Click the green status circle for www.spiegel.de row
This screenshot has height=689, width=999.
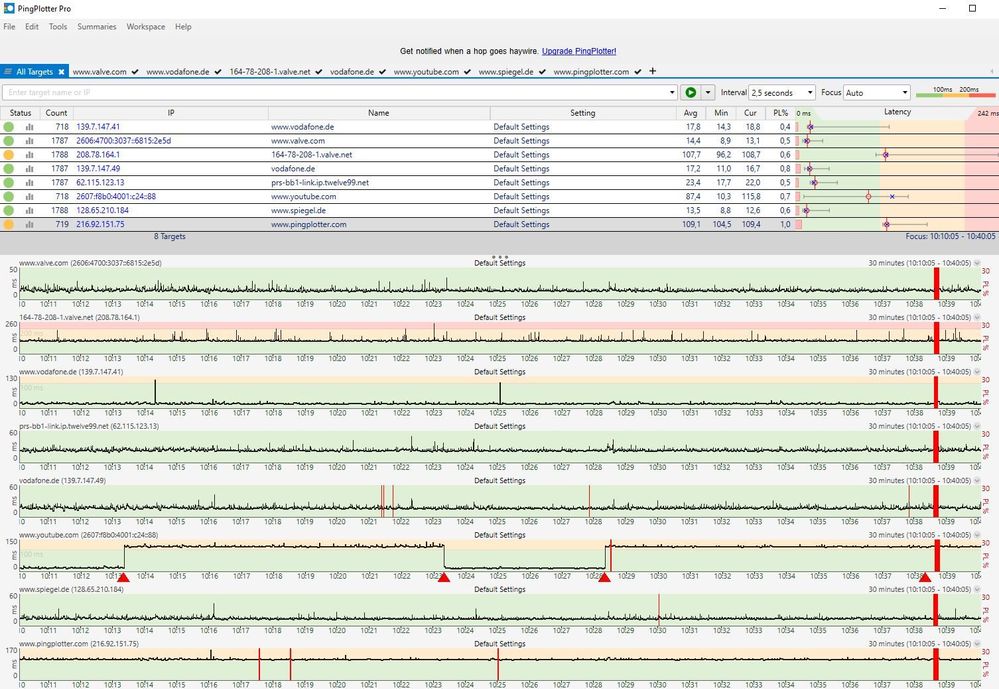coord(9,211)
